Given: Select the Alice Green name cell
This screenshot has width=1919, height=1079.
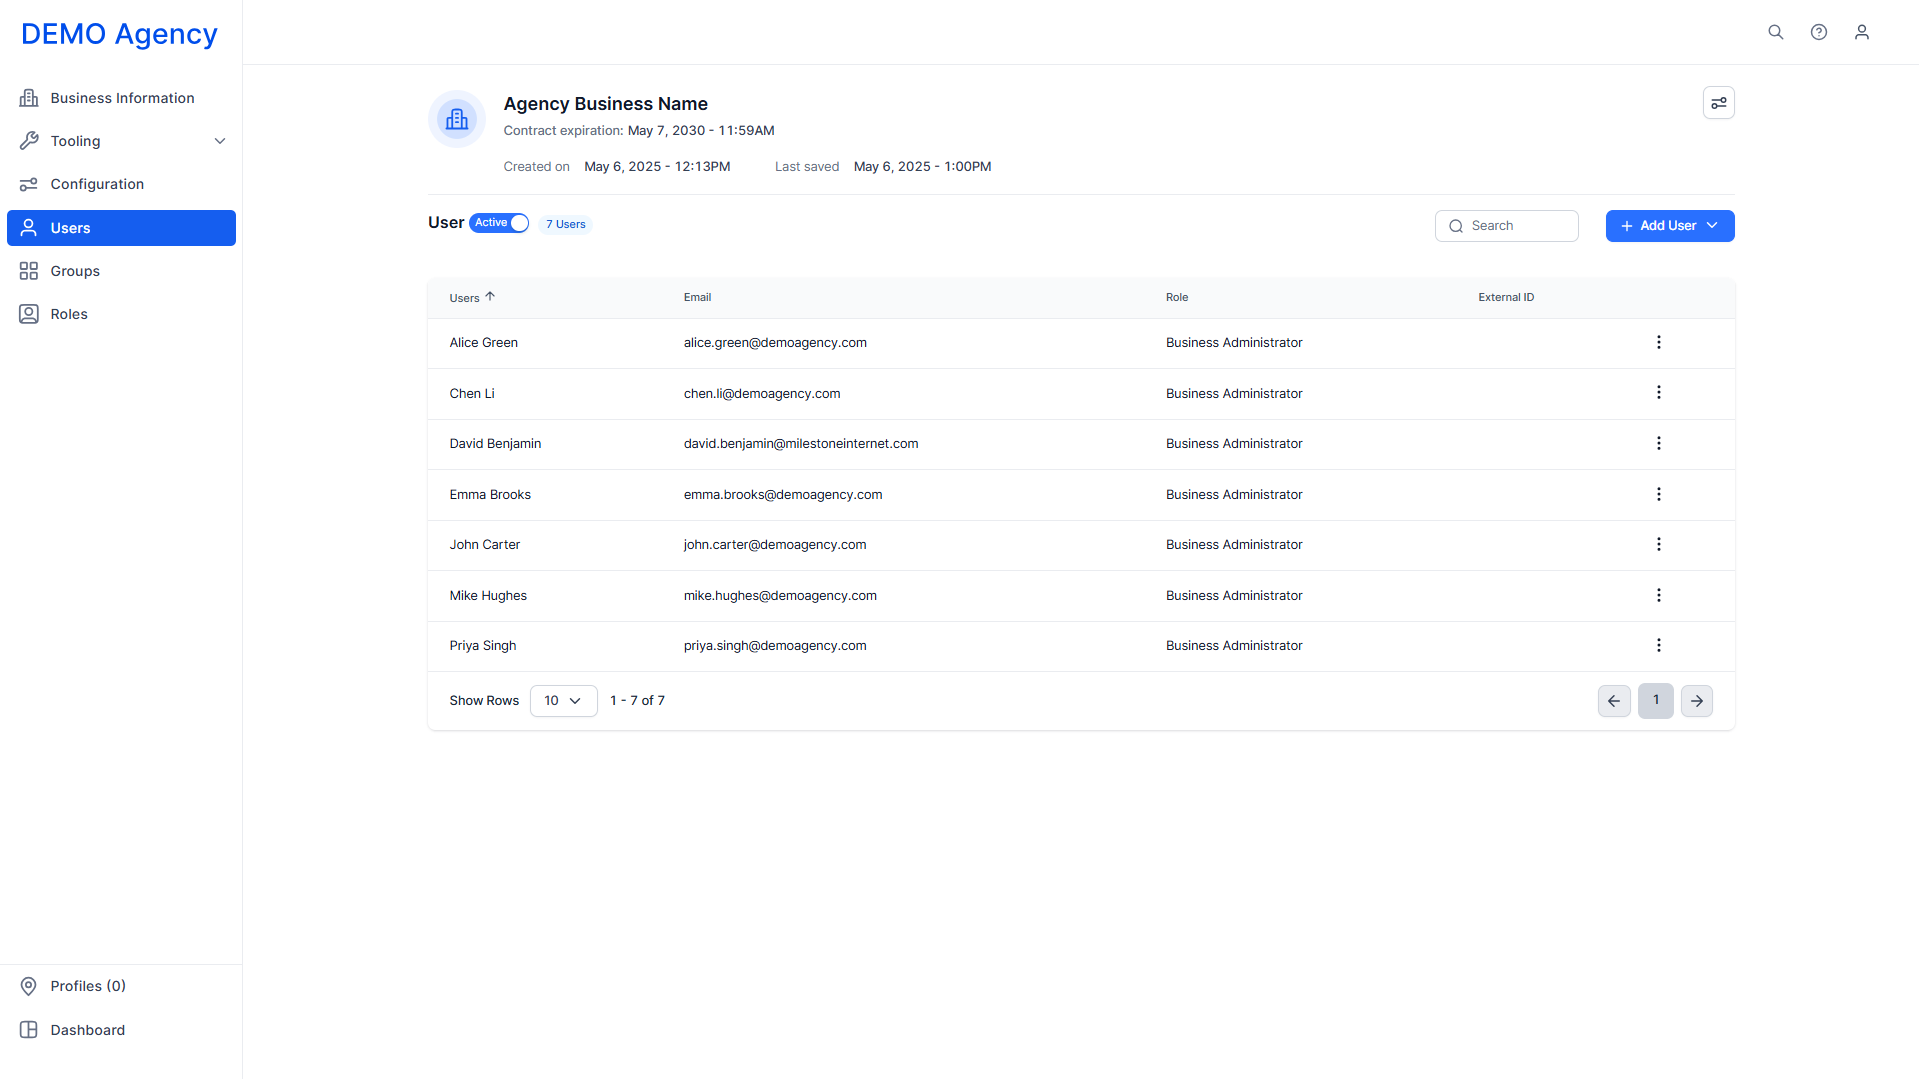Looking at the screenshot, I should point(484,342).
